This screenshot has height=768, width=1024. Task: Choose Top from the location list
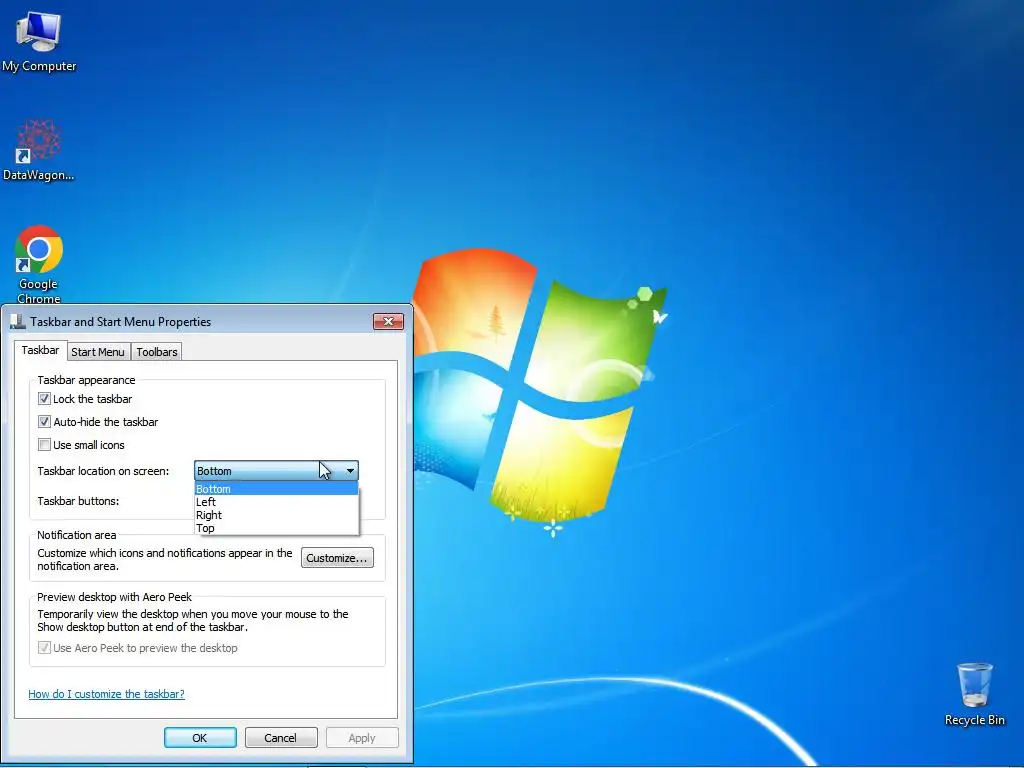pos(276,528)
